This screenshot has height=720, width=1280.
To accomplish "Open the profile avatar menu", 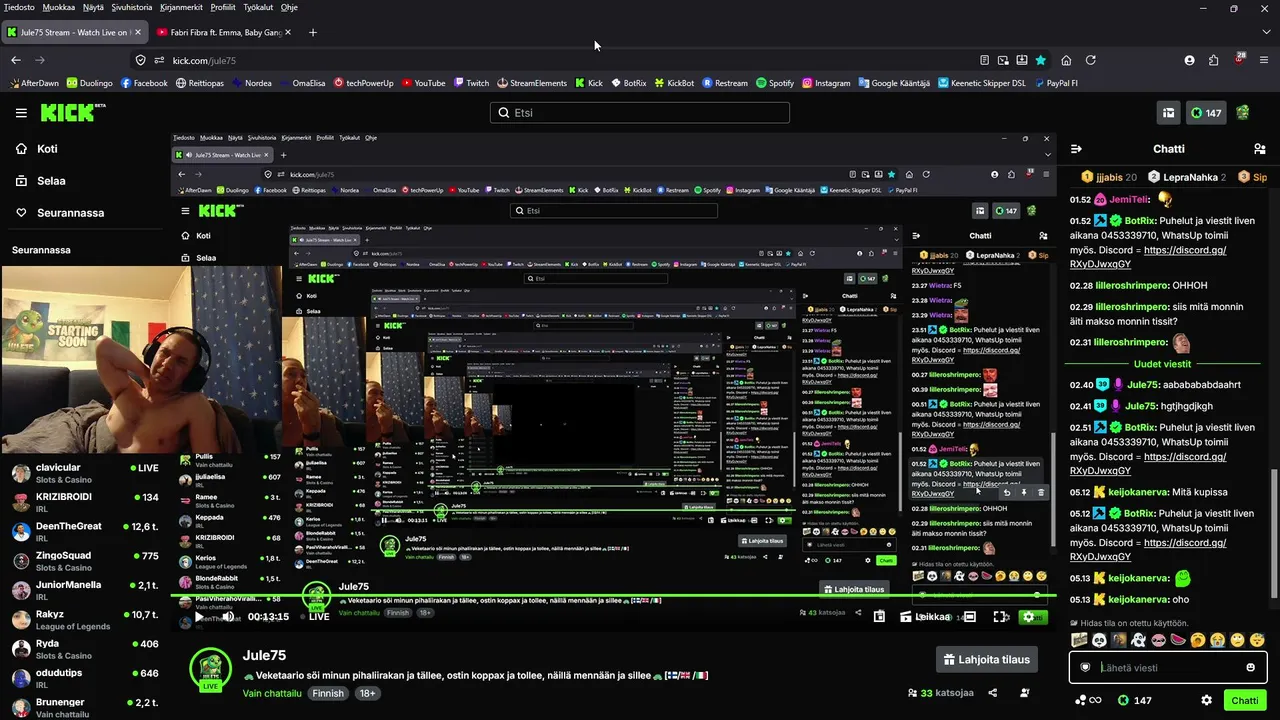I will coord(1243,113).
